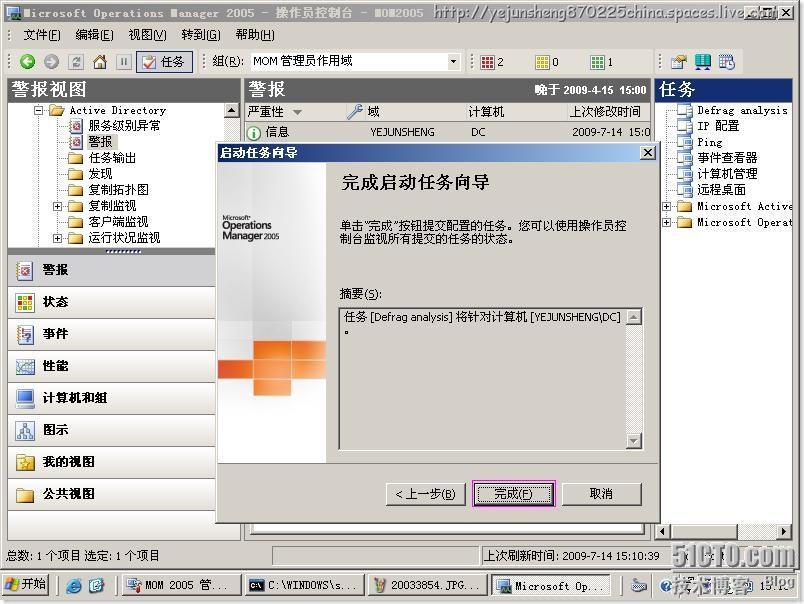Screen dimensions: 804x604
Task: Click the summary box scroll-up arrow
Action: [634, 317]
